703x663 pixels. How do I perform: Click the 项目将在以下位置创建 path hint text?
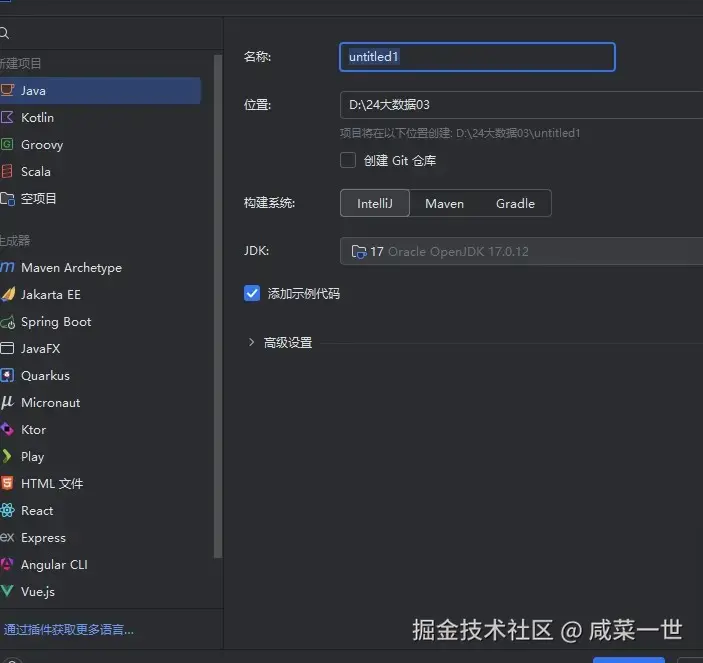(x=460, y=133)
